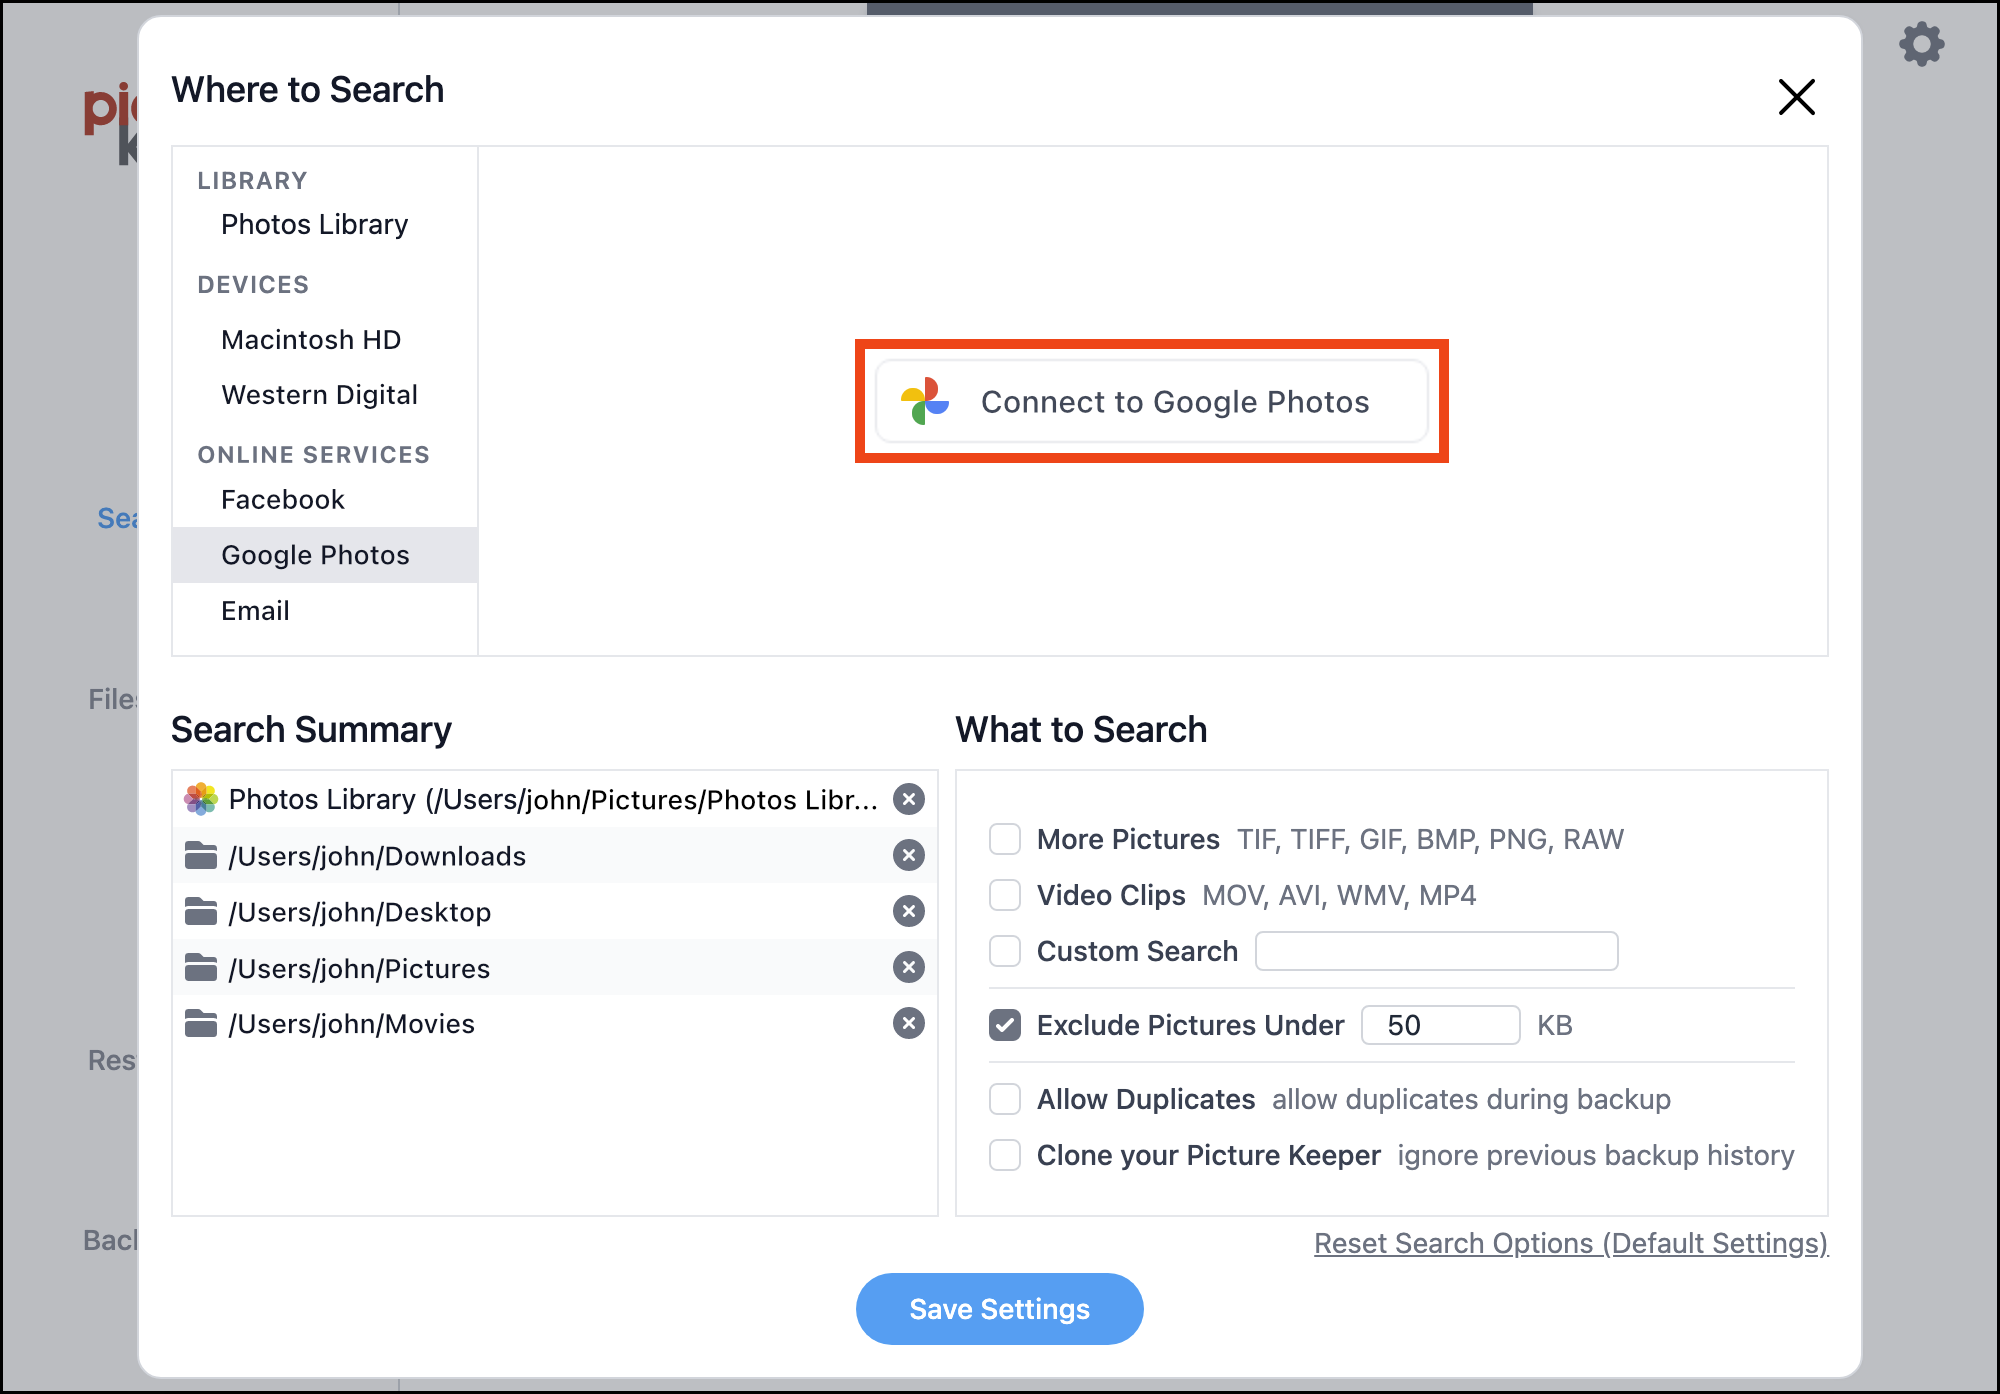The height and width of the screenshot is (1394, 2000).
Task: Select Photos Library in the sidebar
Action: (314, 225)
